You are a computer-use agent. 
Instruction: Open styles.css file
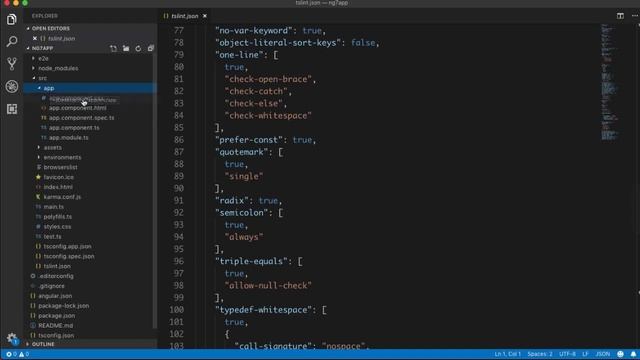(57, 227)
